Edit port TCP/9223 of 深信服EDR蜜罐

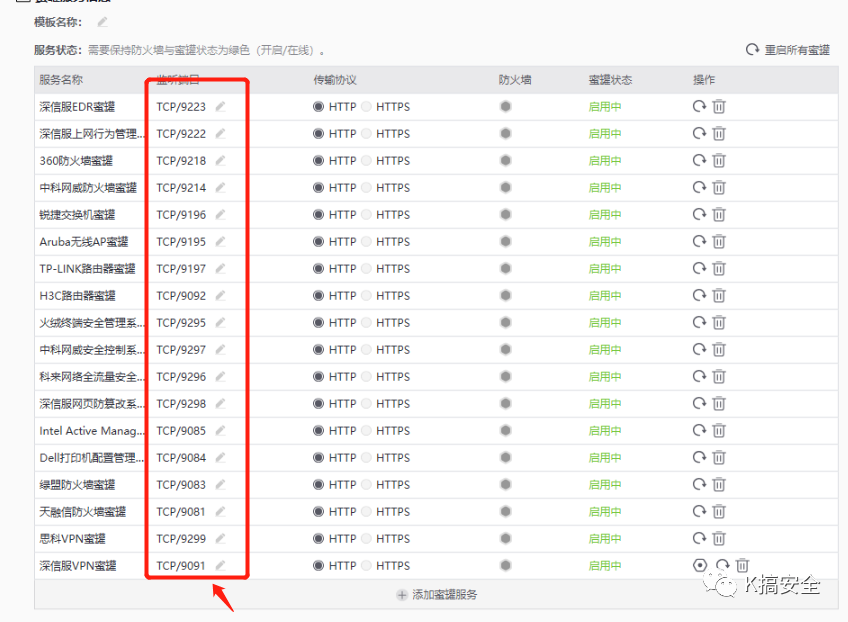(220, 107)
